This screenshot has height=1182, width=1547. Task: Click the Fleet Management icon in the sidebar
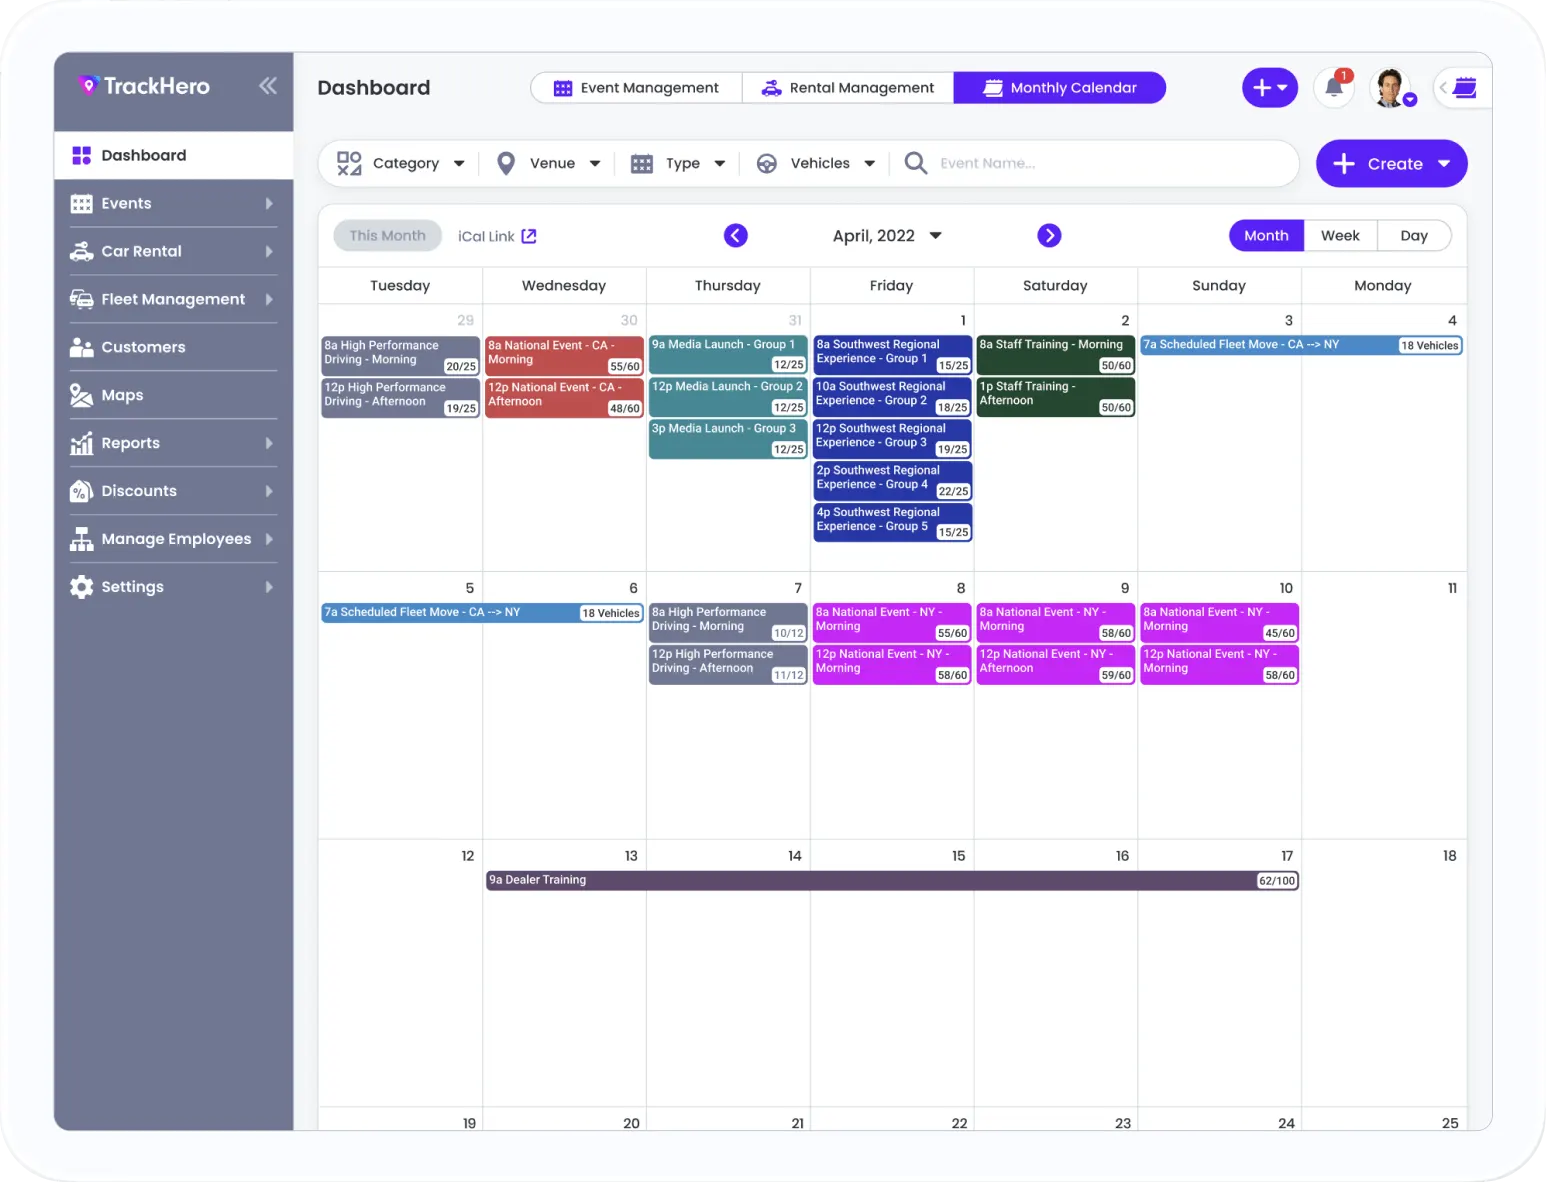click(x=82, y=299)
